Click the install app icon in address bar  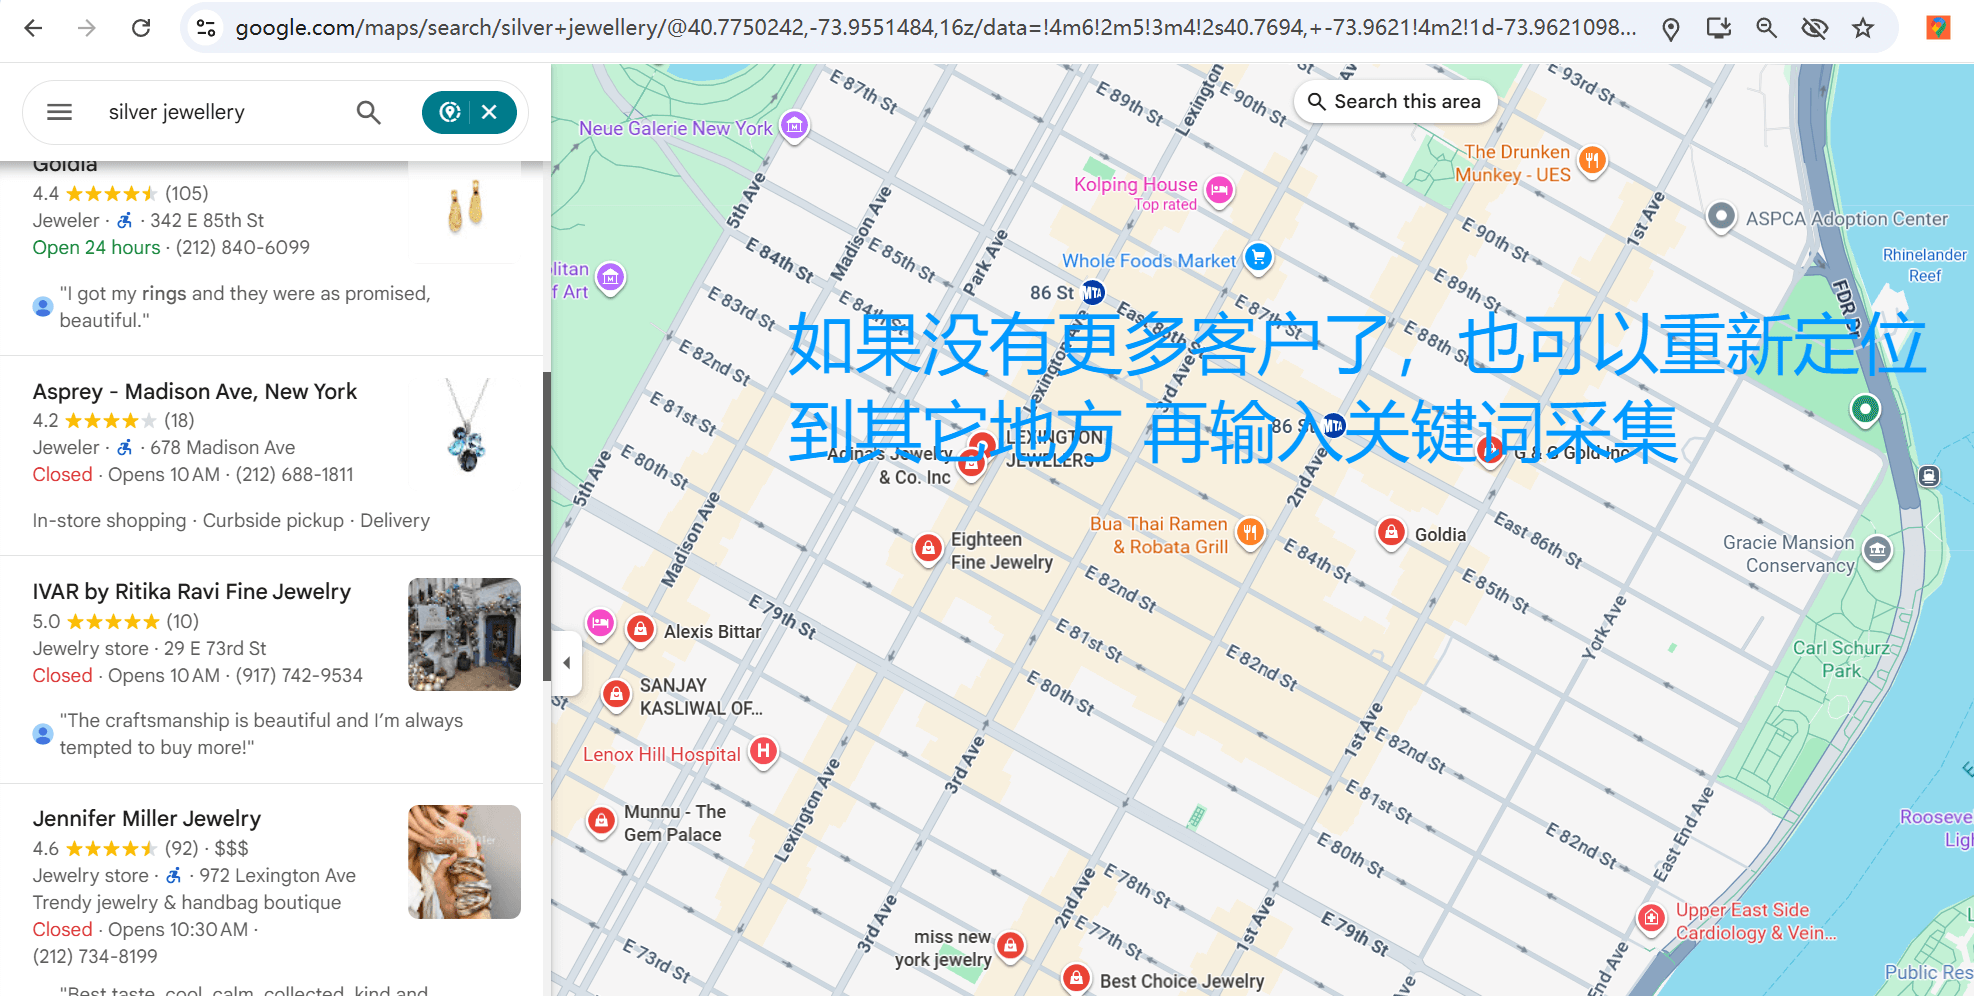tap(1718, 28)
